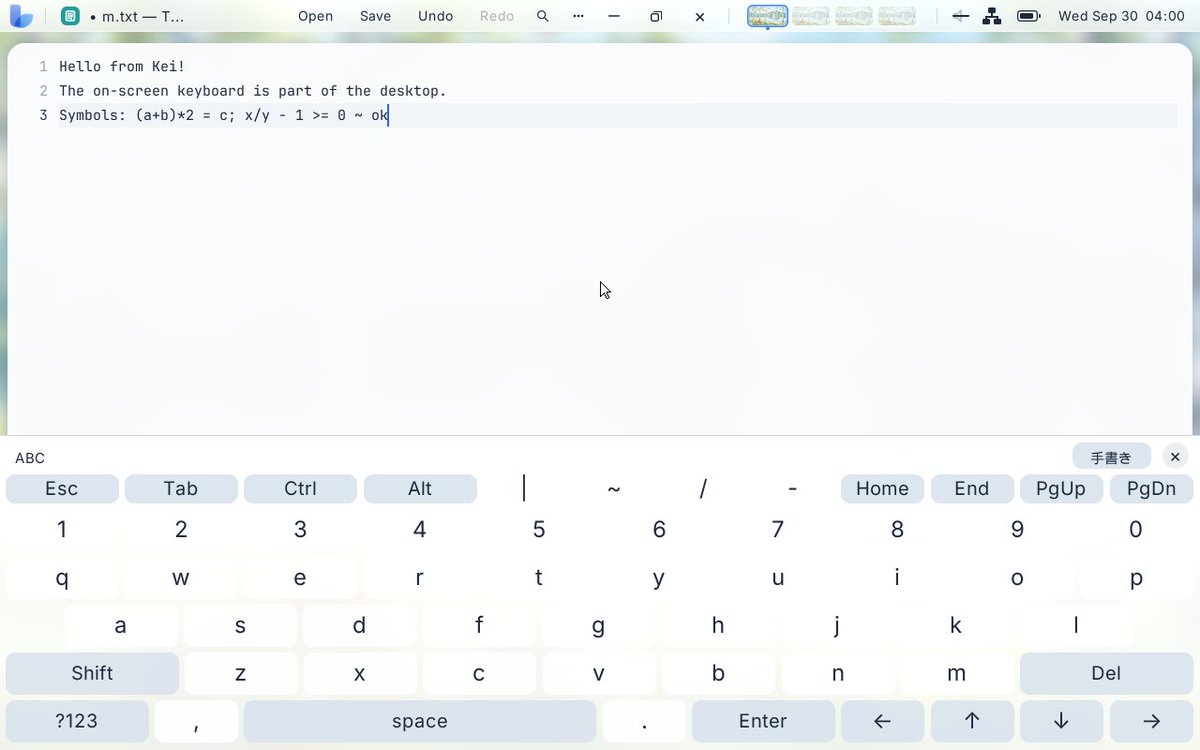Close the on-screen keyboard with the X button

[x=1176, y=456]
